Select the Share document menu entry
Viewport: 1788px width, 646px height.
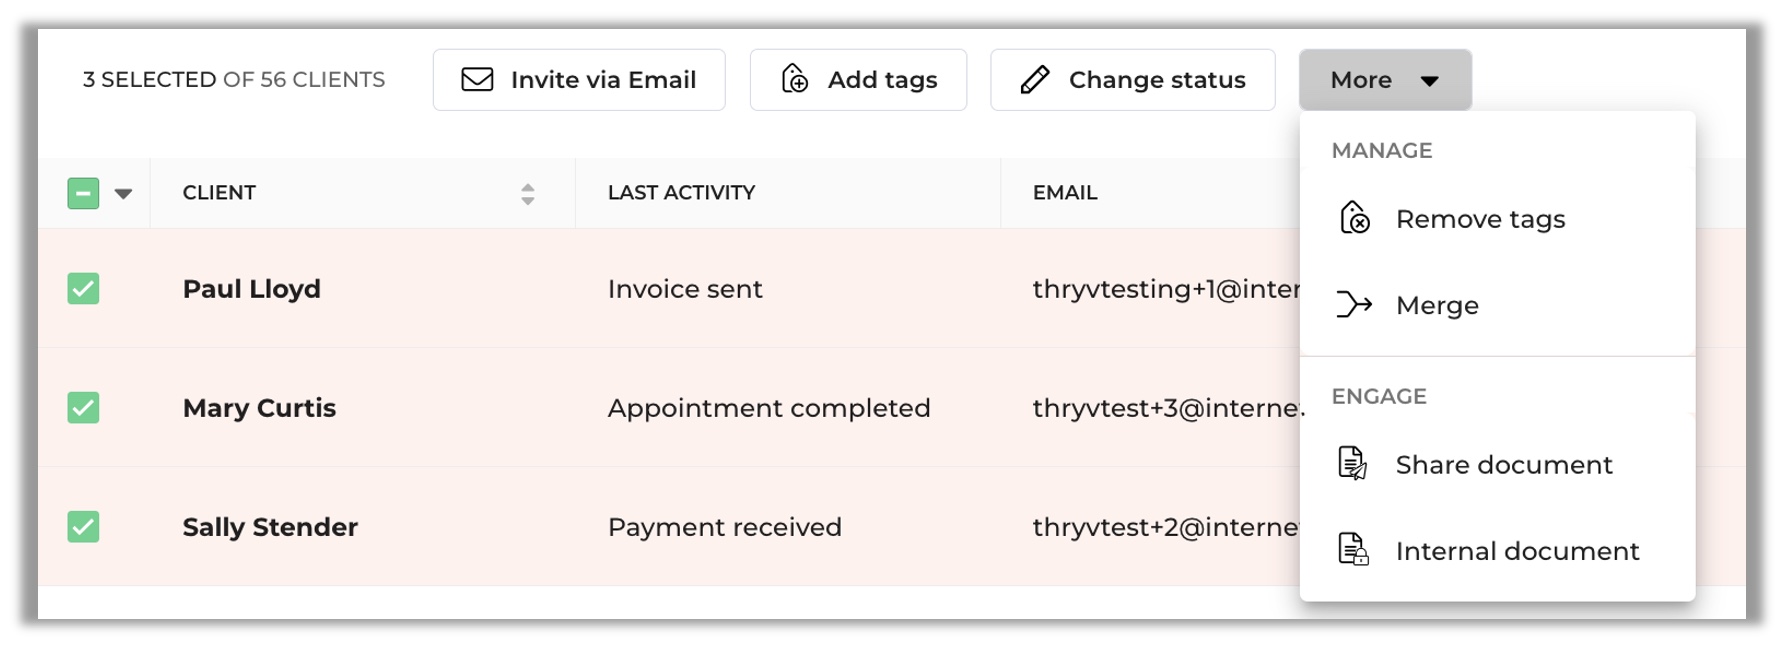[1497, 464]
